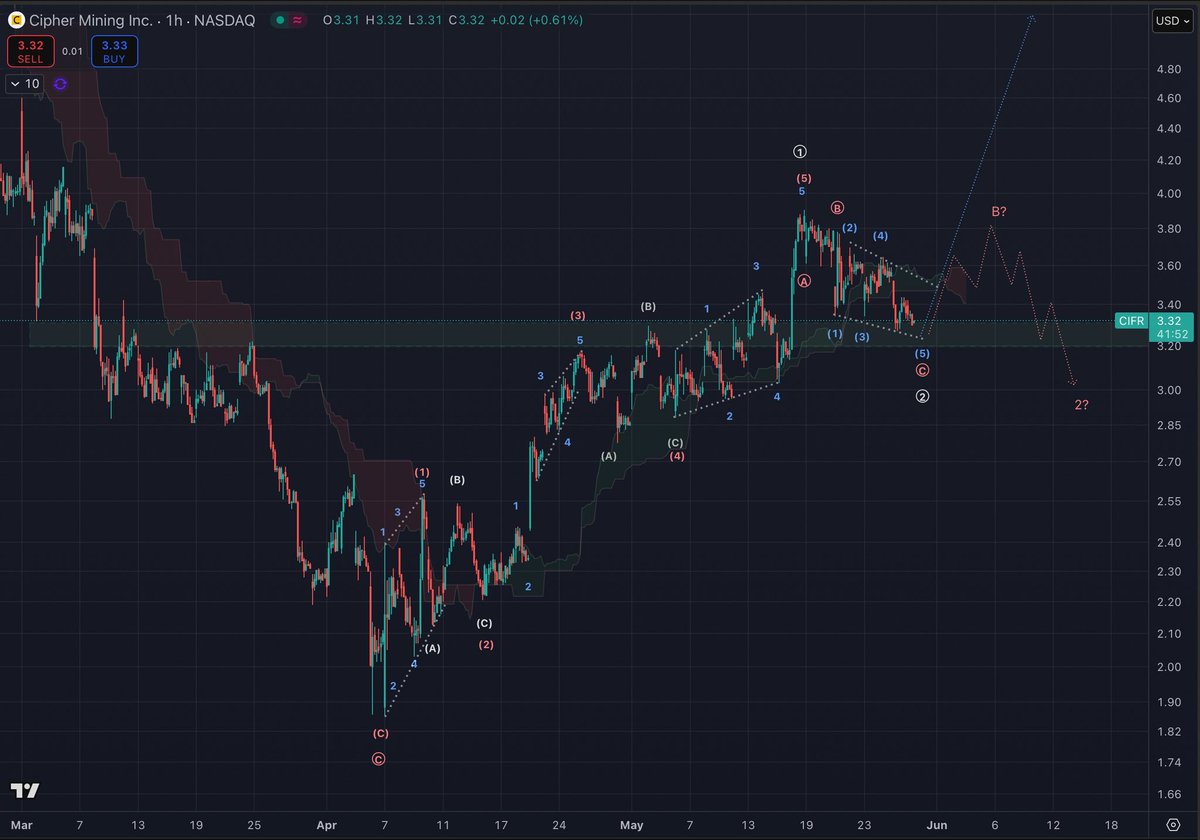
Task: Click the 2.55 price axis label
Action: point(1170,501)
